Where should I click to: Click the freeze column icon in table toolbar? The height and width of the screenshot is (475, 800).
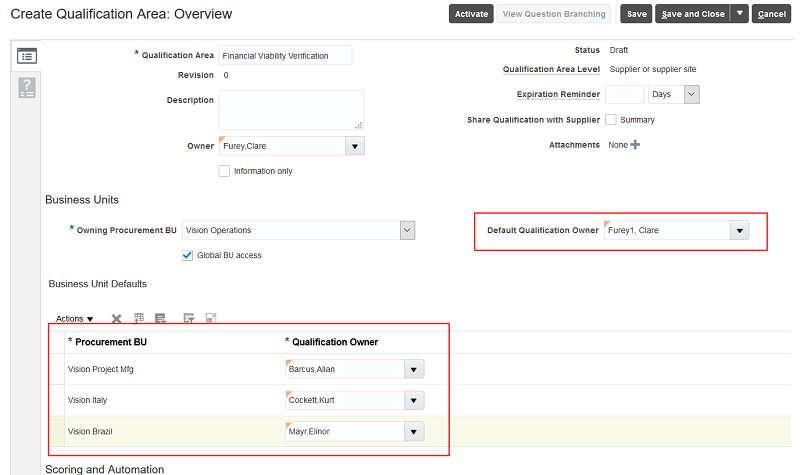pos(139,319)
